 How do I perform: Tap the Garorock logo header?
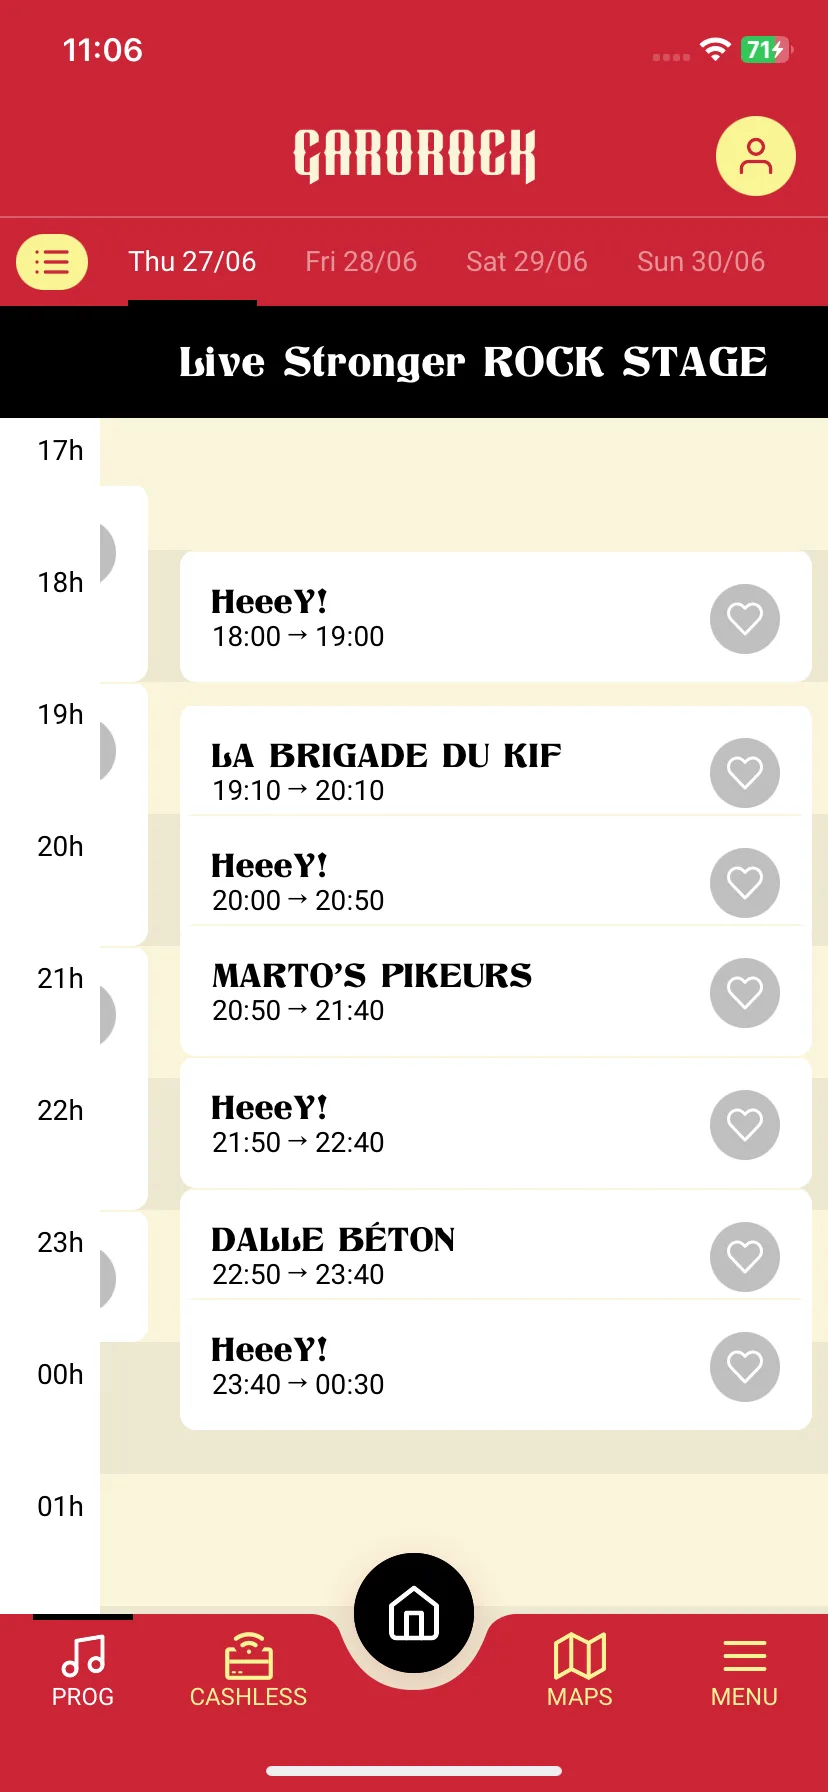pyautogui.click(x=414, y=156)
